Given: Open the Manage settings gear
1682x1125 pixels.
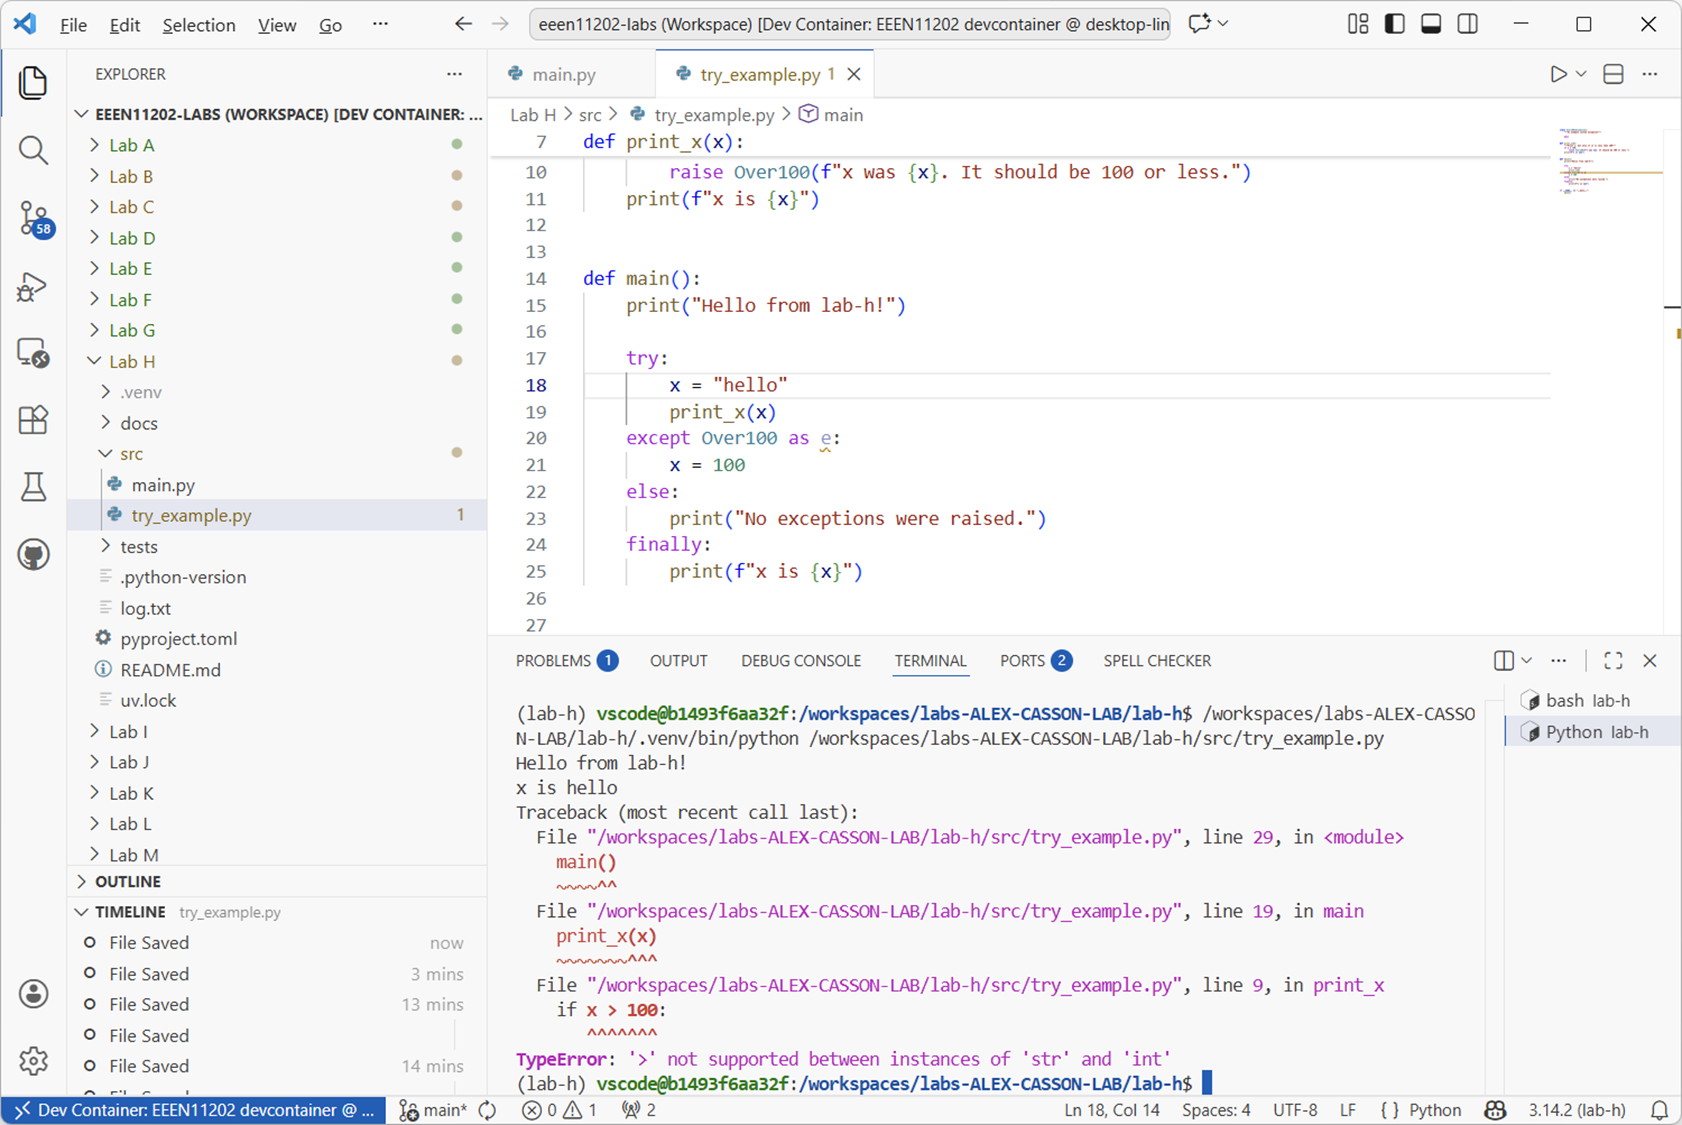Looking at the screenshot, I should [x=33, y=1061].
